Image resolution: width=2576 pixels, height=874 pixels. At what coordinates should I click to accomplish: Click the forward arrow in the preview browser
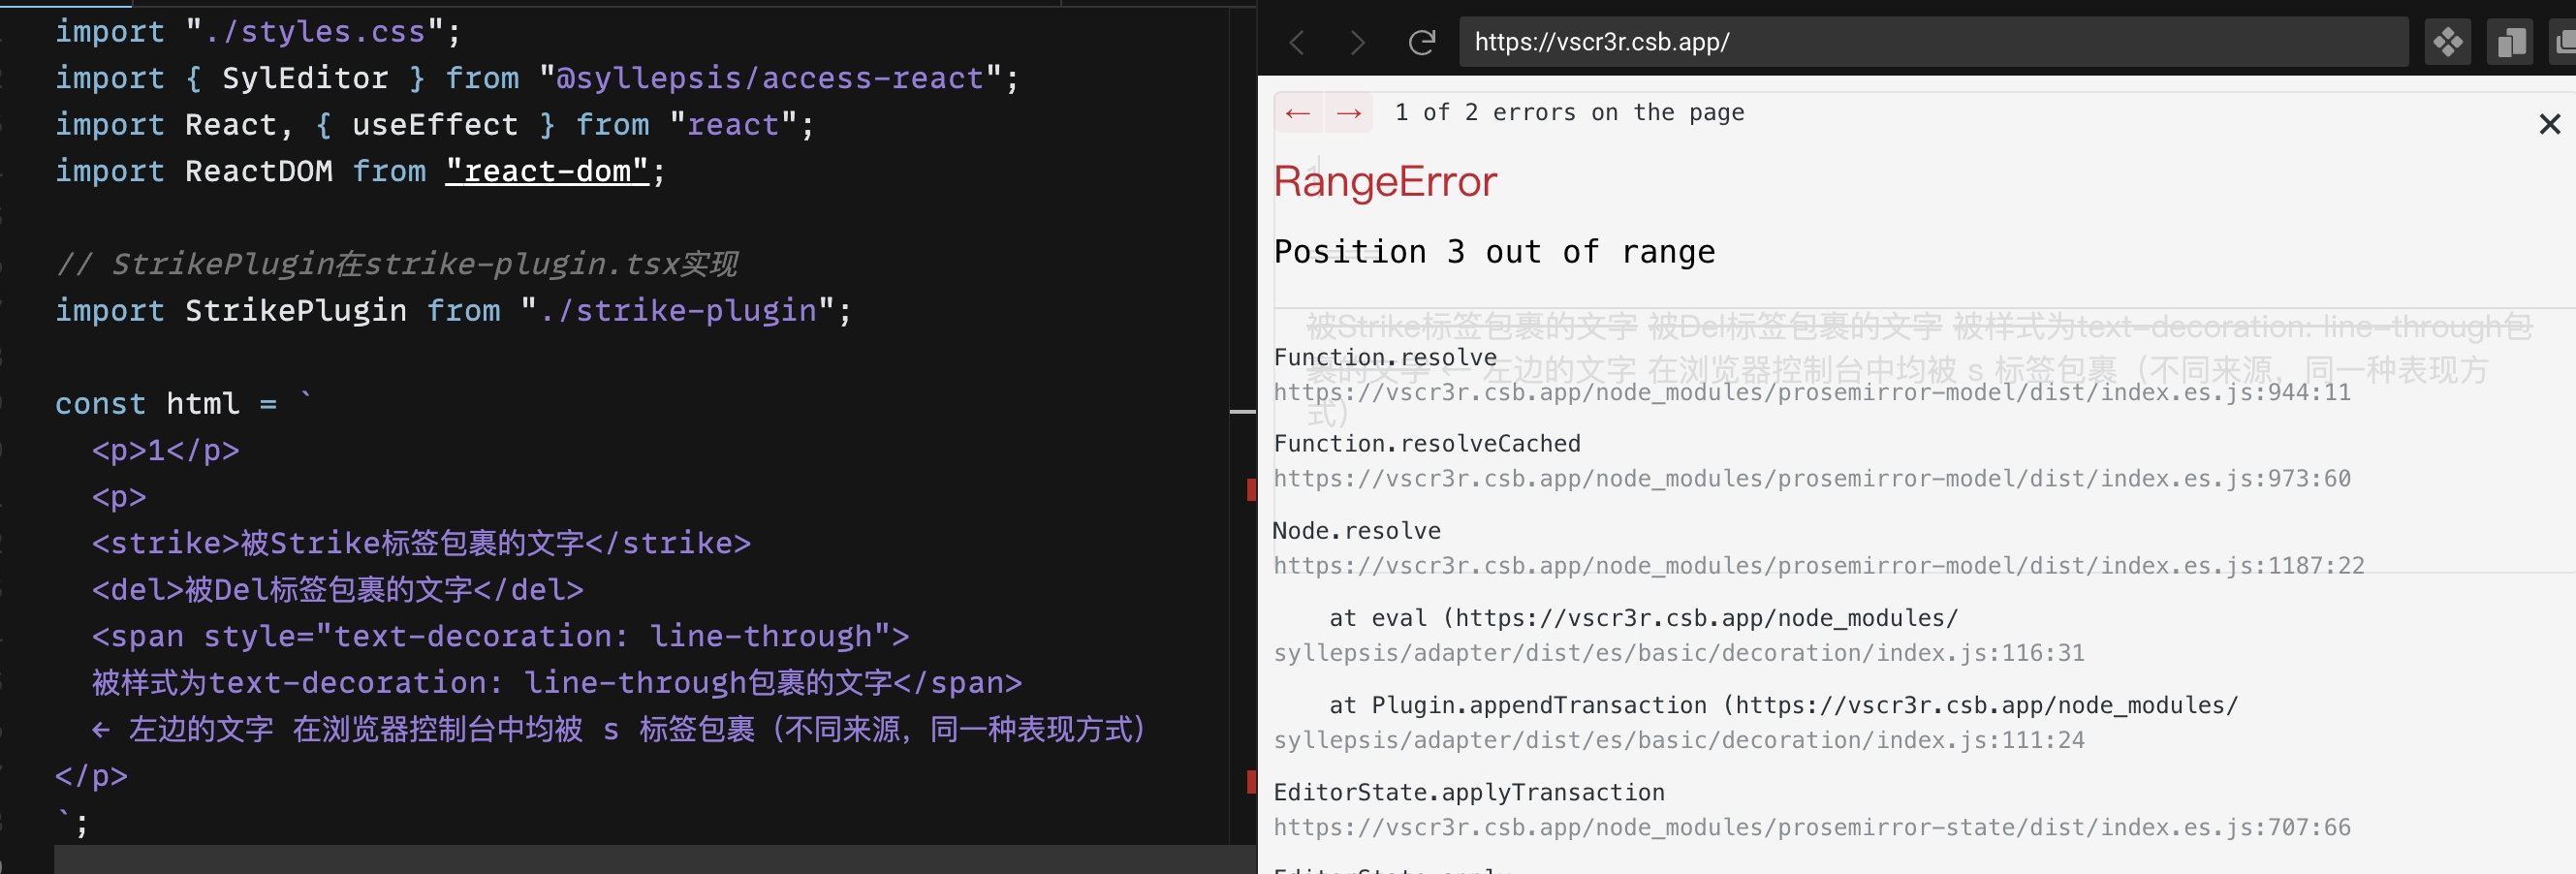coord(1357,42)
